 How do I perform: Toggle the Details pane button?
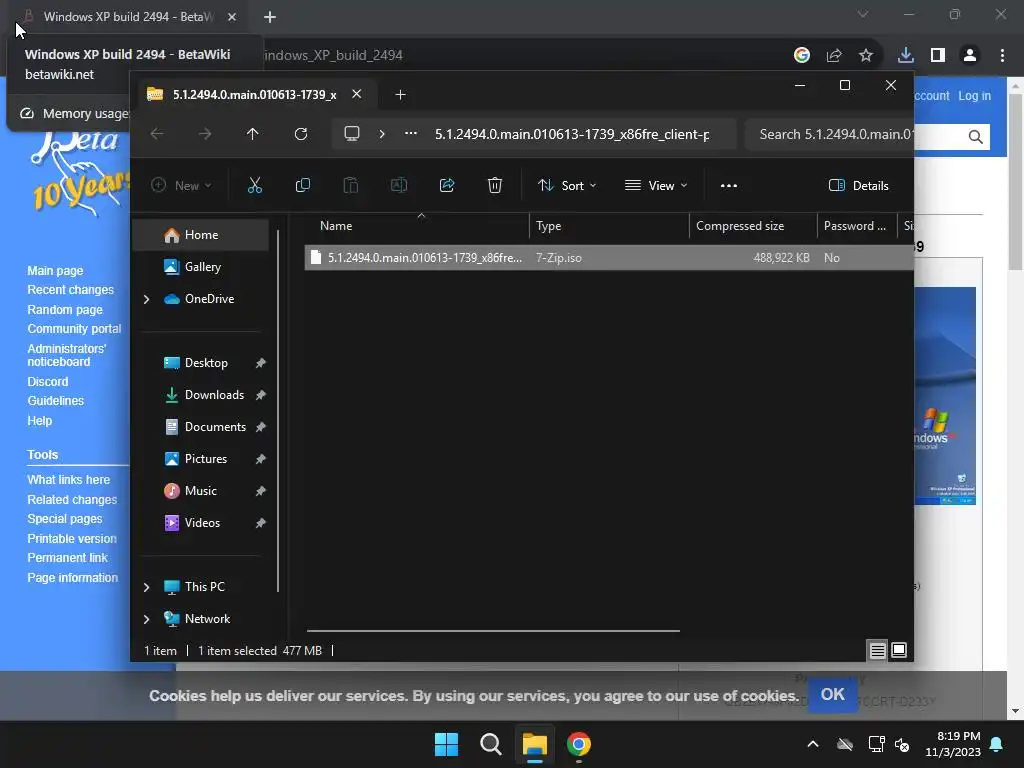[x=858, y=185]
